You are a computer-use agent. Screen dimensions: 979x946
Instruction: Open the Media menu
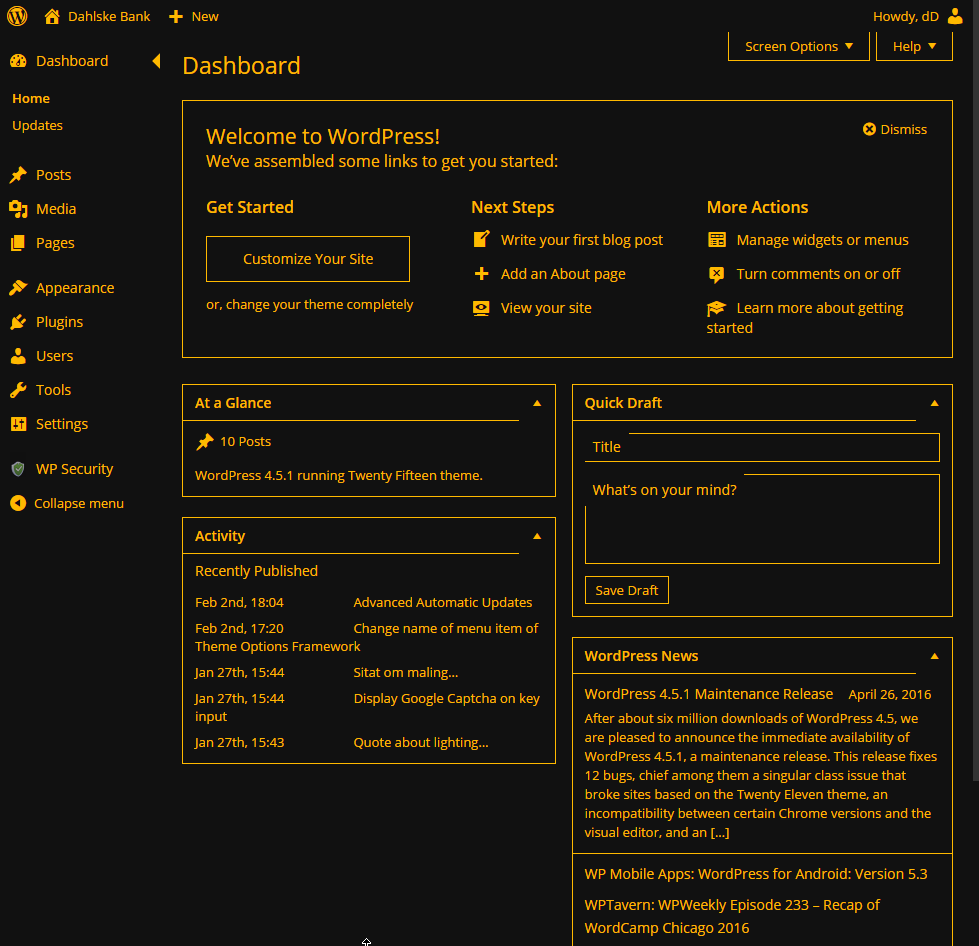pos(56,209)
